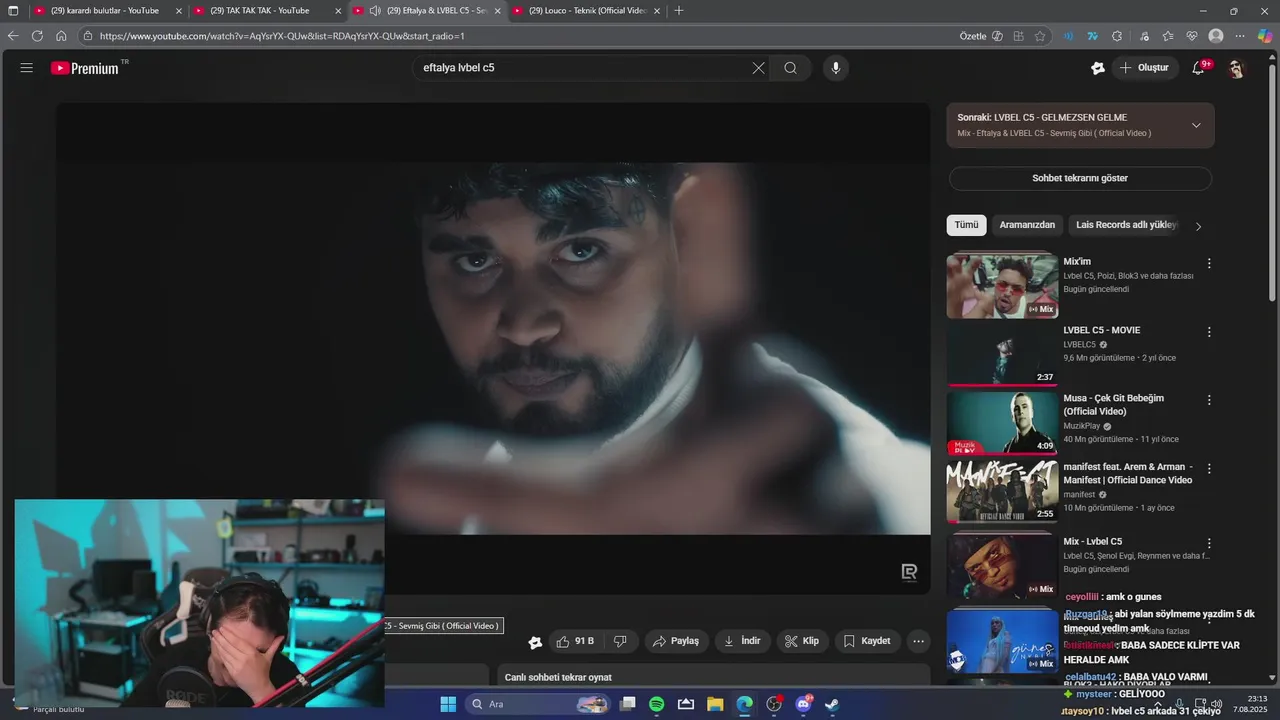Dislike the video
Image resolution: width=1280 pixels, height=720 pixels.
pos(620,641)
